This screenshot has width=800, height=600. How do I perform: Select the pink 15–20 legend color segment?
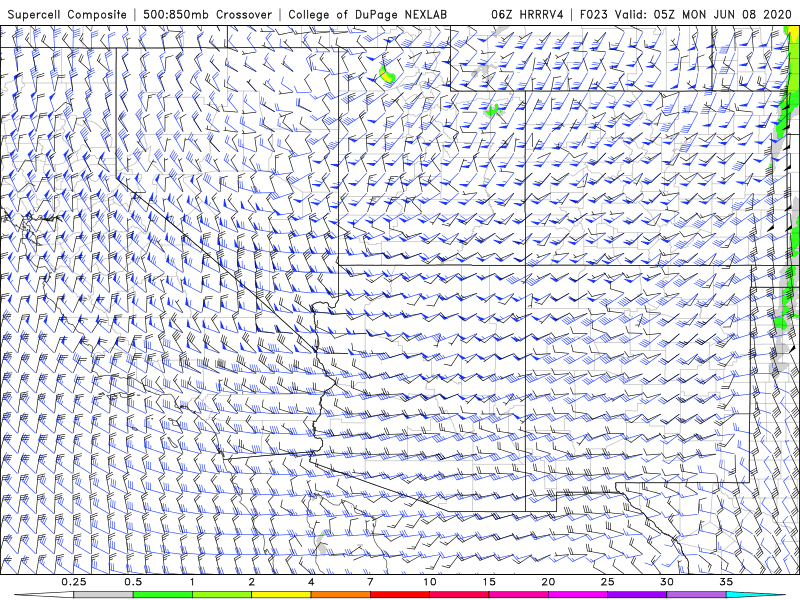click(x=518, y=595)
